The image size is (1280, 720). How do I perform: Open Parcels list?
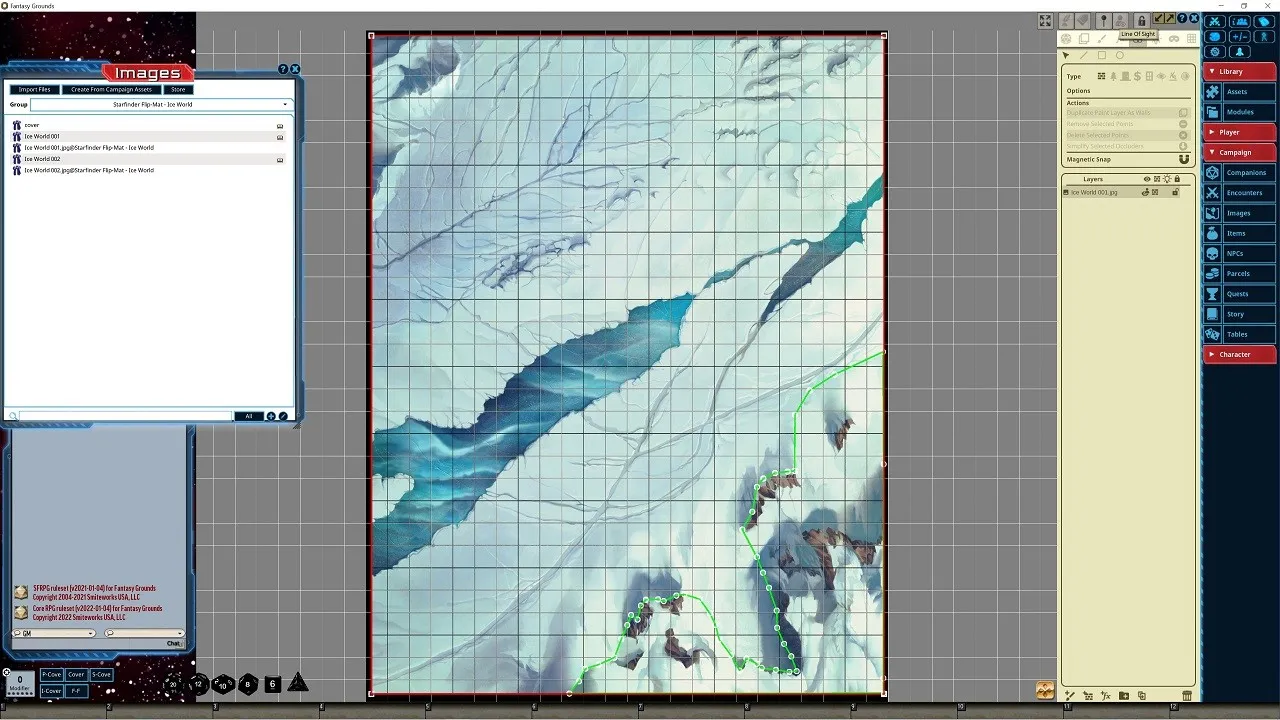[1239, 273]
